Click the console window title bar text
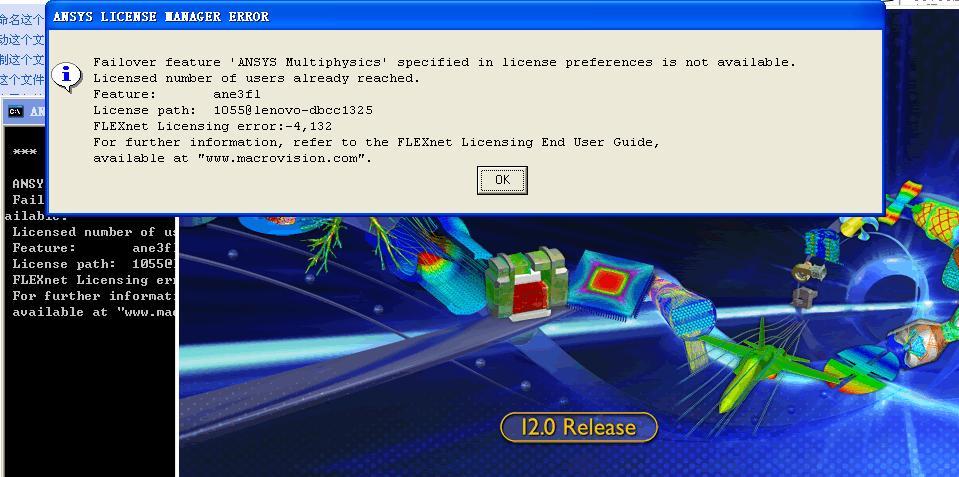This screenshot has width=959, height=477. click(x=37, y=112)
